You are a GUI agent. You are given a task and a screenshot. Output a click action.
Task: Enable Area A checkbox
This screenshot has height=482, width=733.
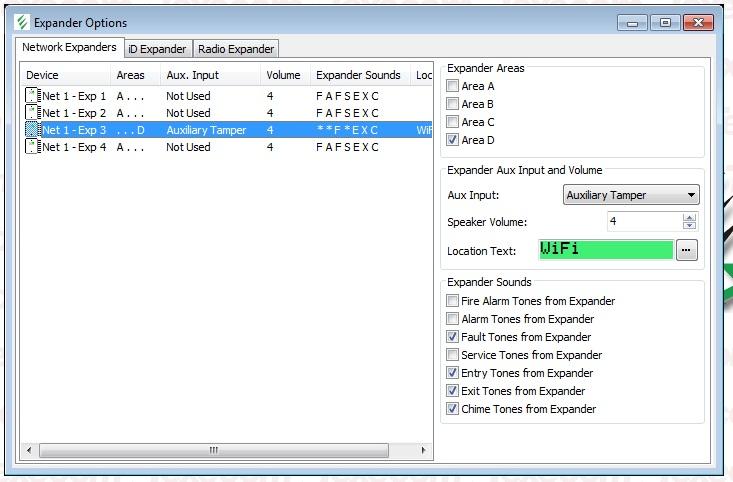[452, 86]
